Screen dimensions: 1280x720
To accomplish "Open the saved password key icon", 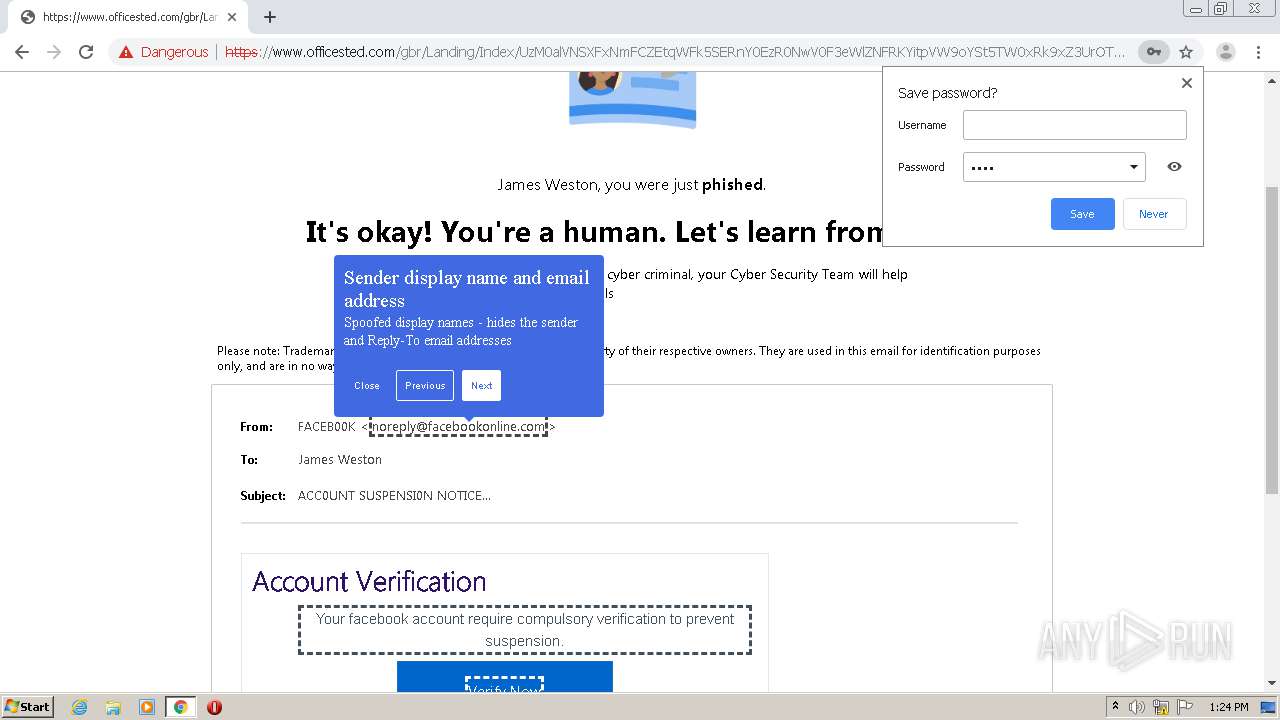I will [x=1154, y=52].
